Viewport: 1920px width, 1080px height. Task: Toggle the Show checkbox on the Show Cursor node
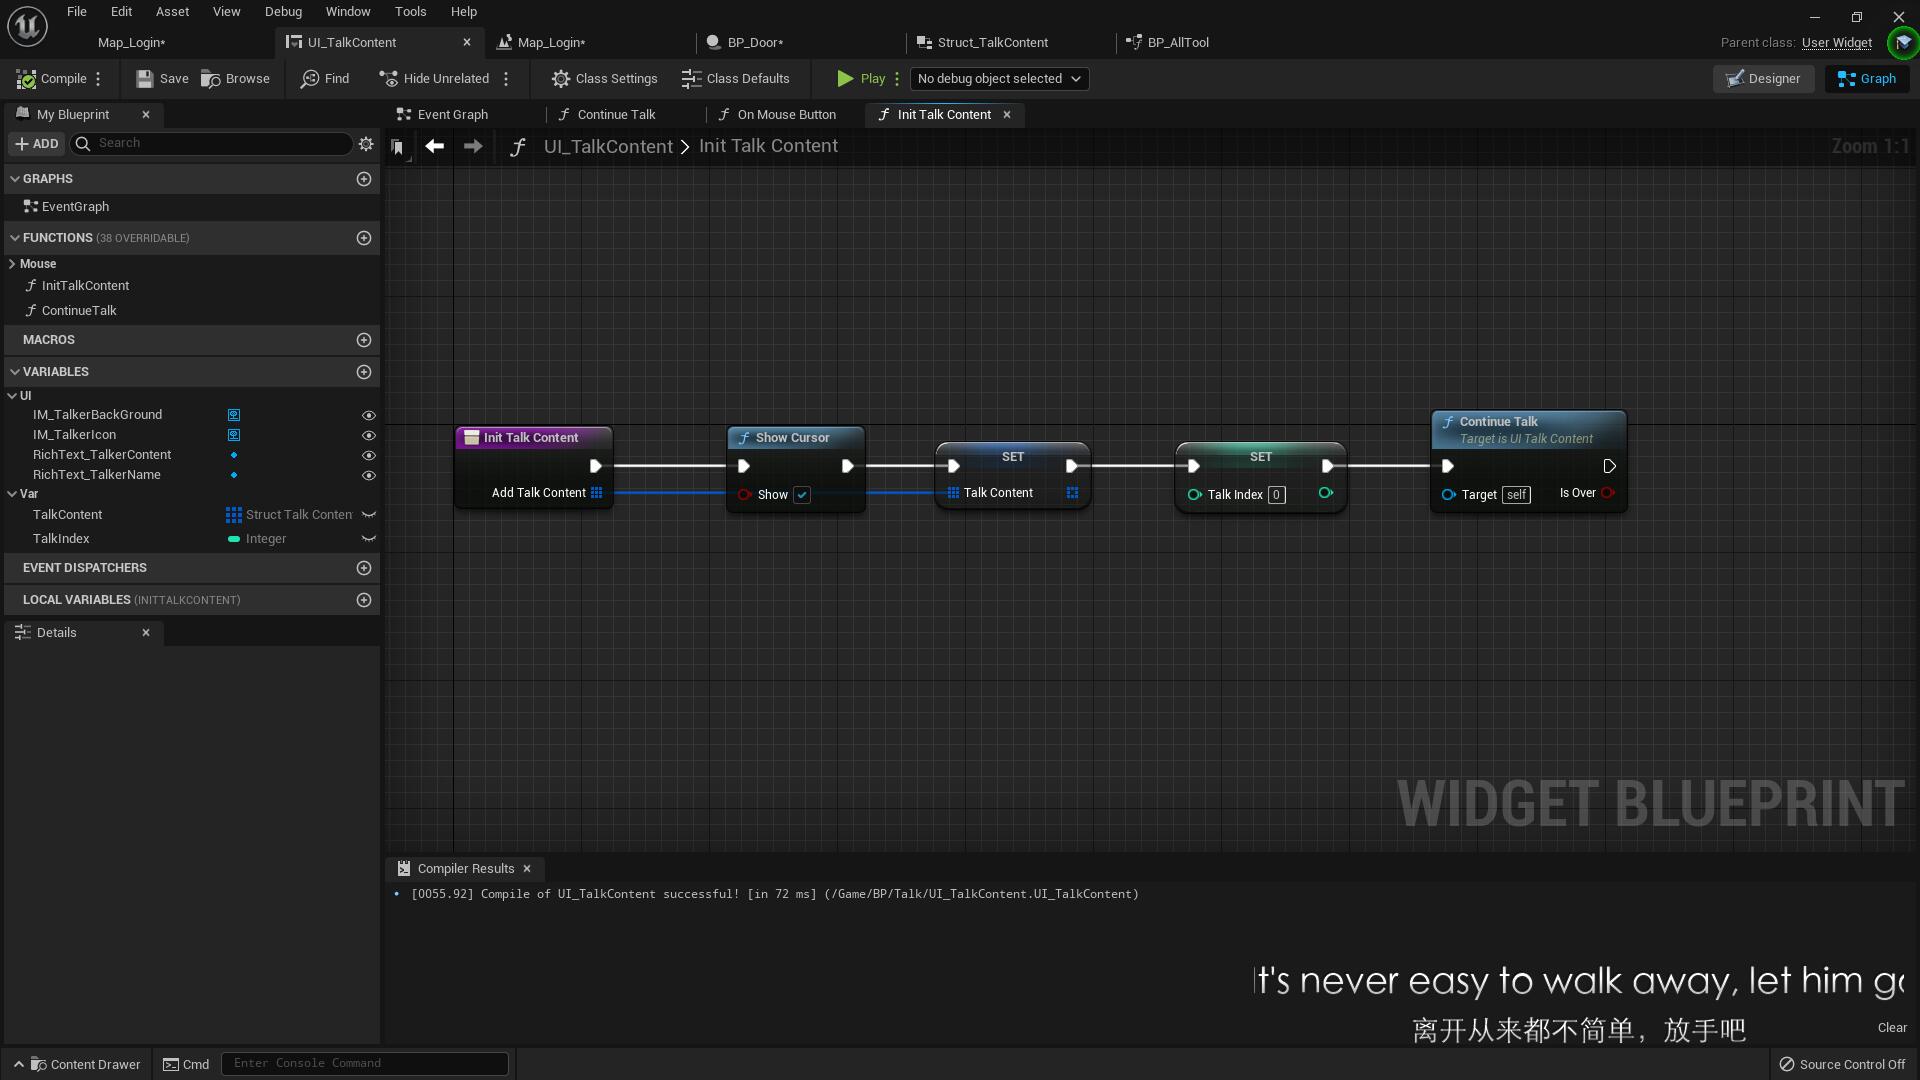(x=802, y=495)
